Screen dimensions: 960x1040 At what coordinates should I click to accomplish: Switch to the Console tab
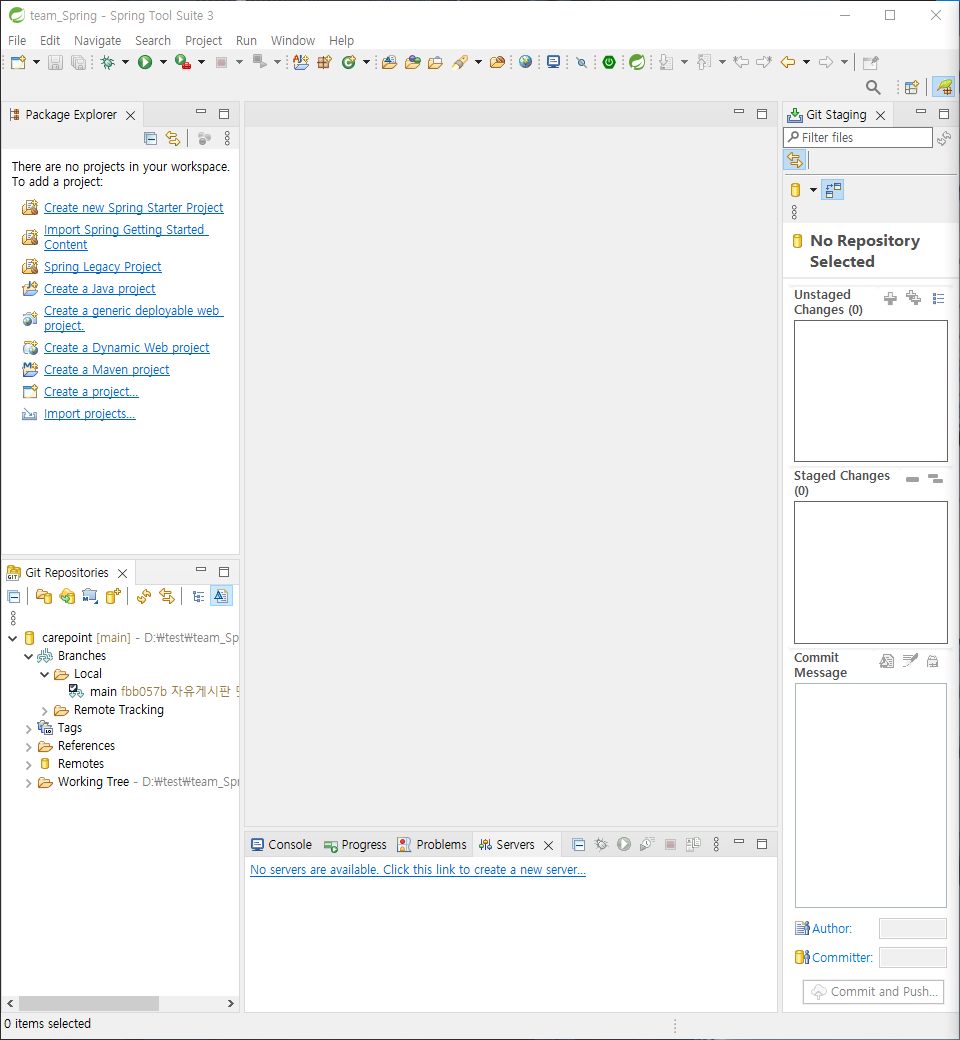click(x=281, y=844)
